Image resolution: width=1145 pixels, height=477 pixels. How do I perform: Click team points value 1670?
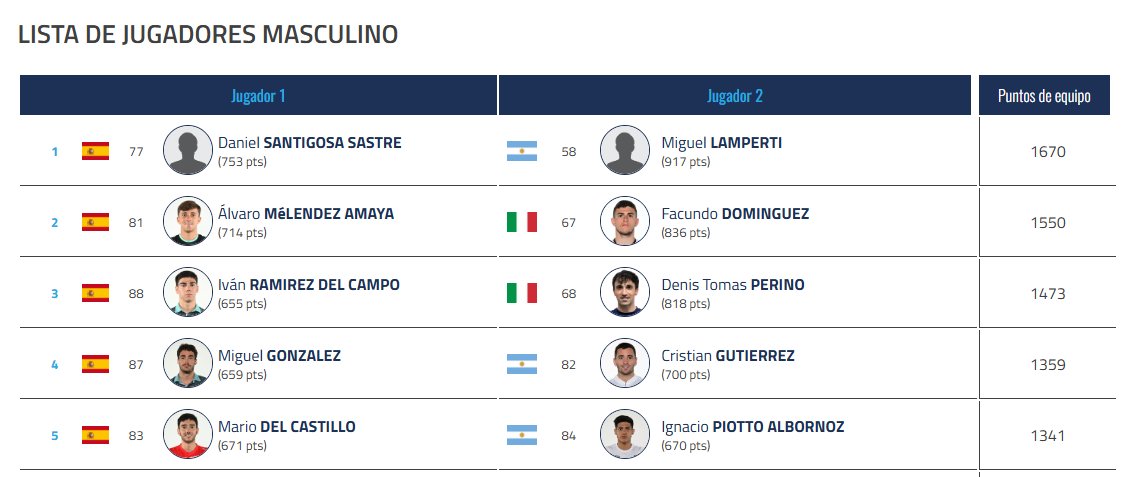pyautogui.click(x=1047, y=152)
